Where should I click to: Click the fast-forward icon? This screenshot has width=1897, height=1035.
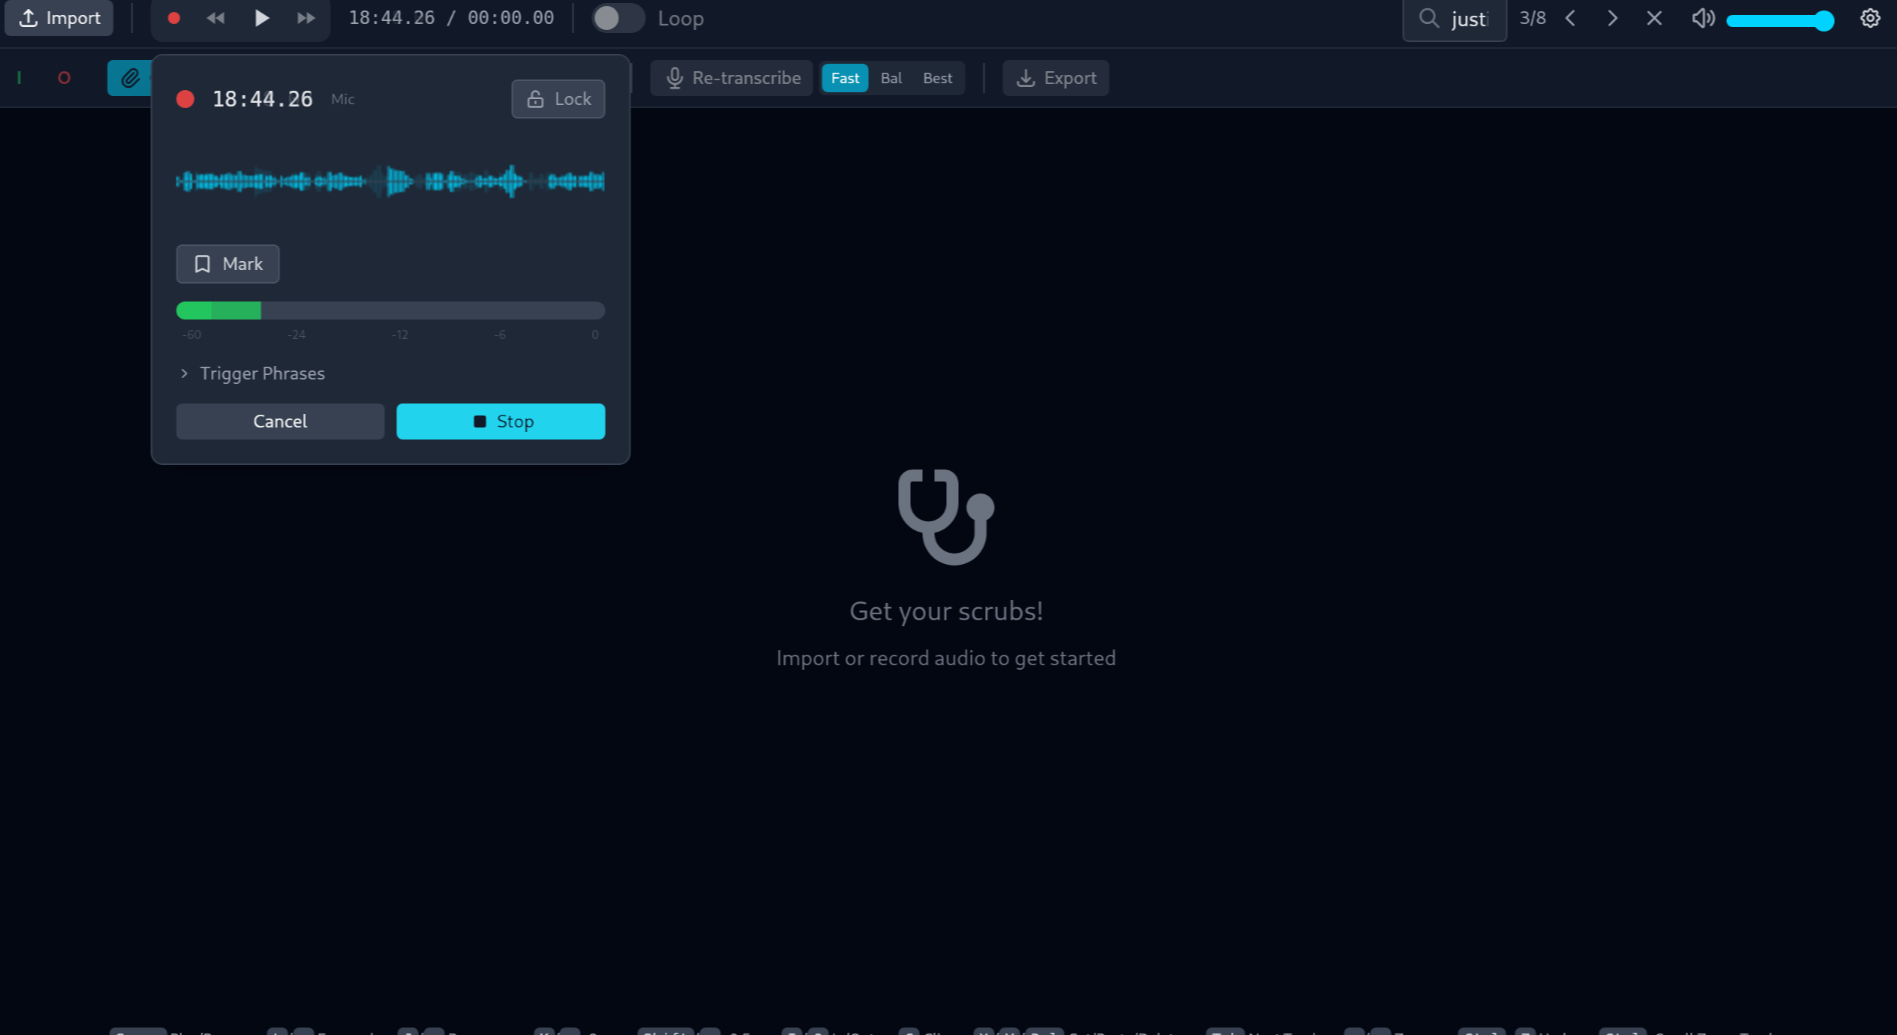[x=306, y=18]
